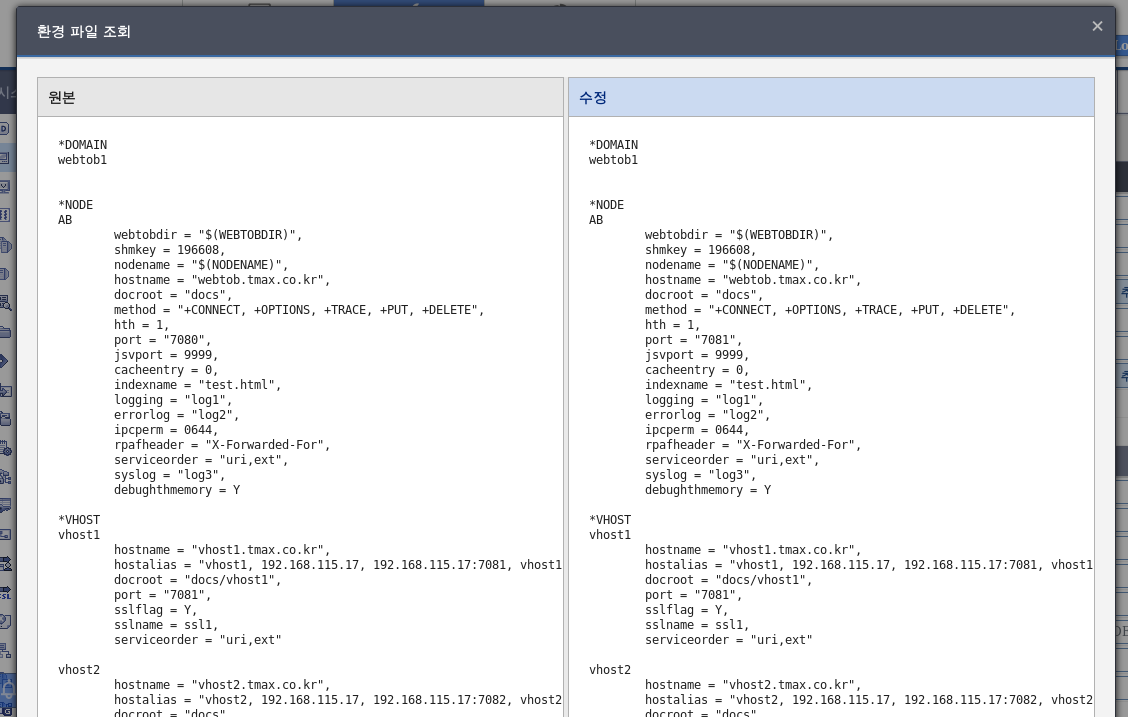The image size is (1128, 717).
Task: Select *NODE heading in the 원본 pane
Action: coord(76,205)
